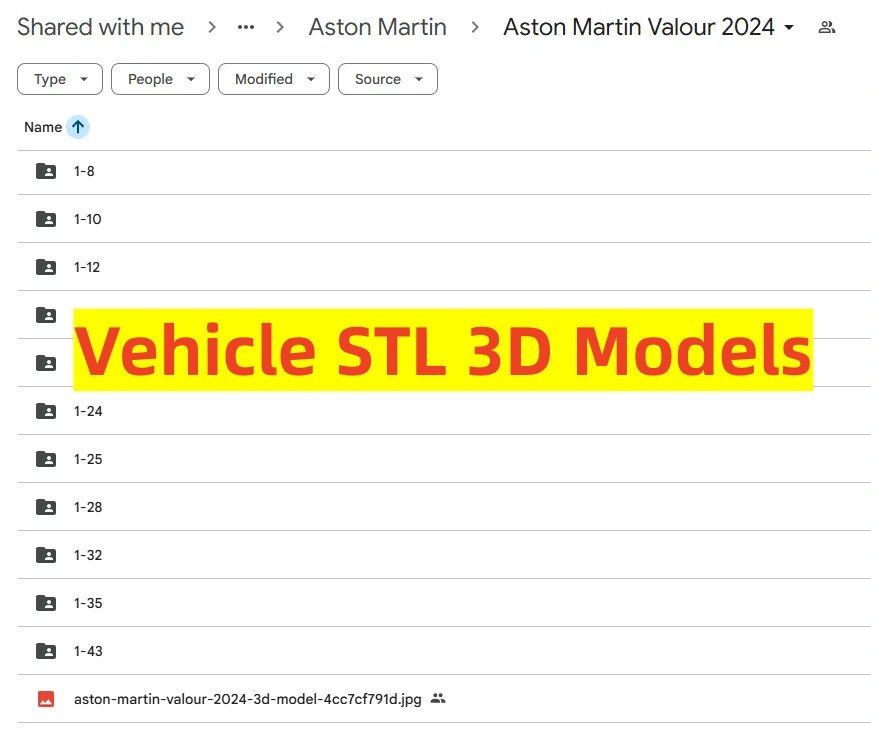Open the Source filter dropdown

(x=388, y=79)
